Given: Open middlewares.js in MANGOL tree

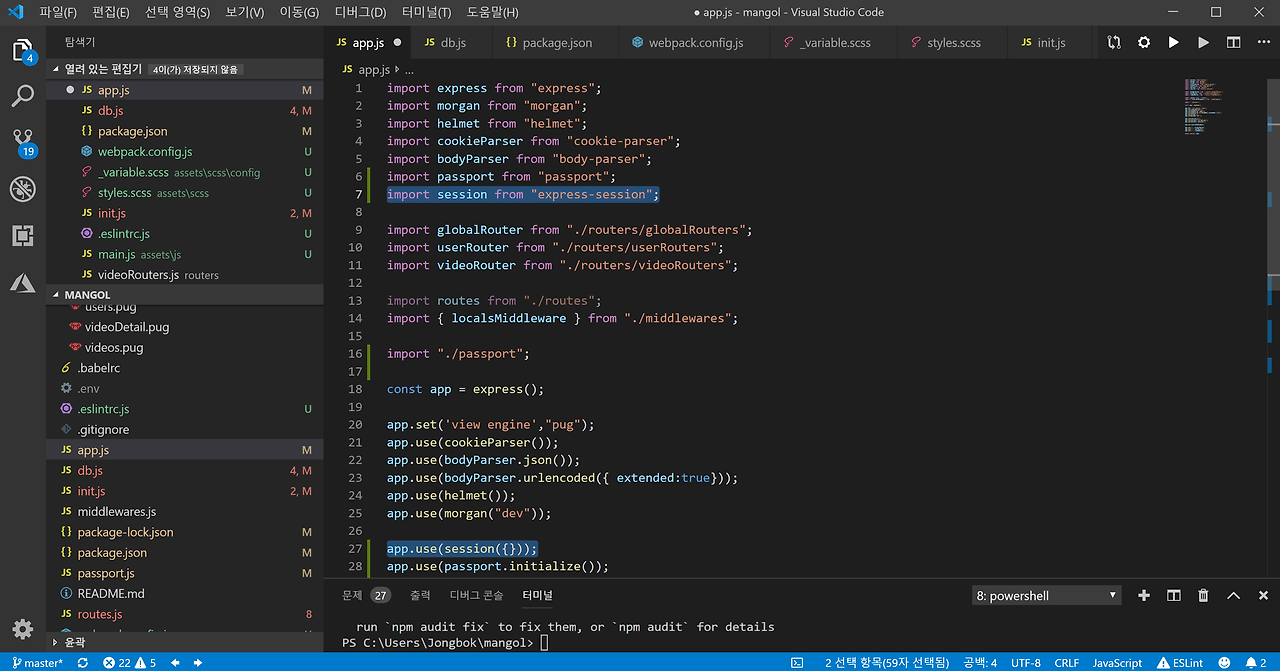Looking at the screenshot, I should pos(184,512).
